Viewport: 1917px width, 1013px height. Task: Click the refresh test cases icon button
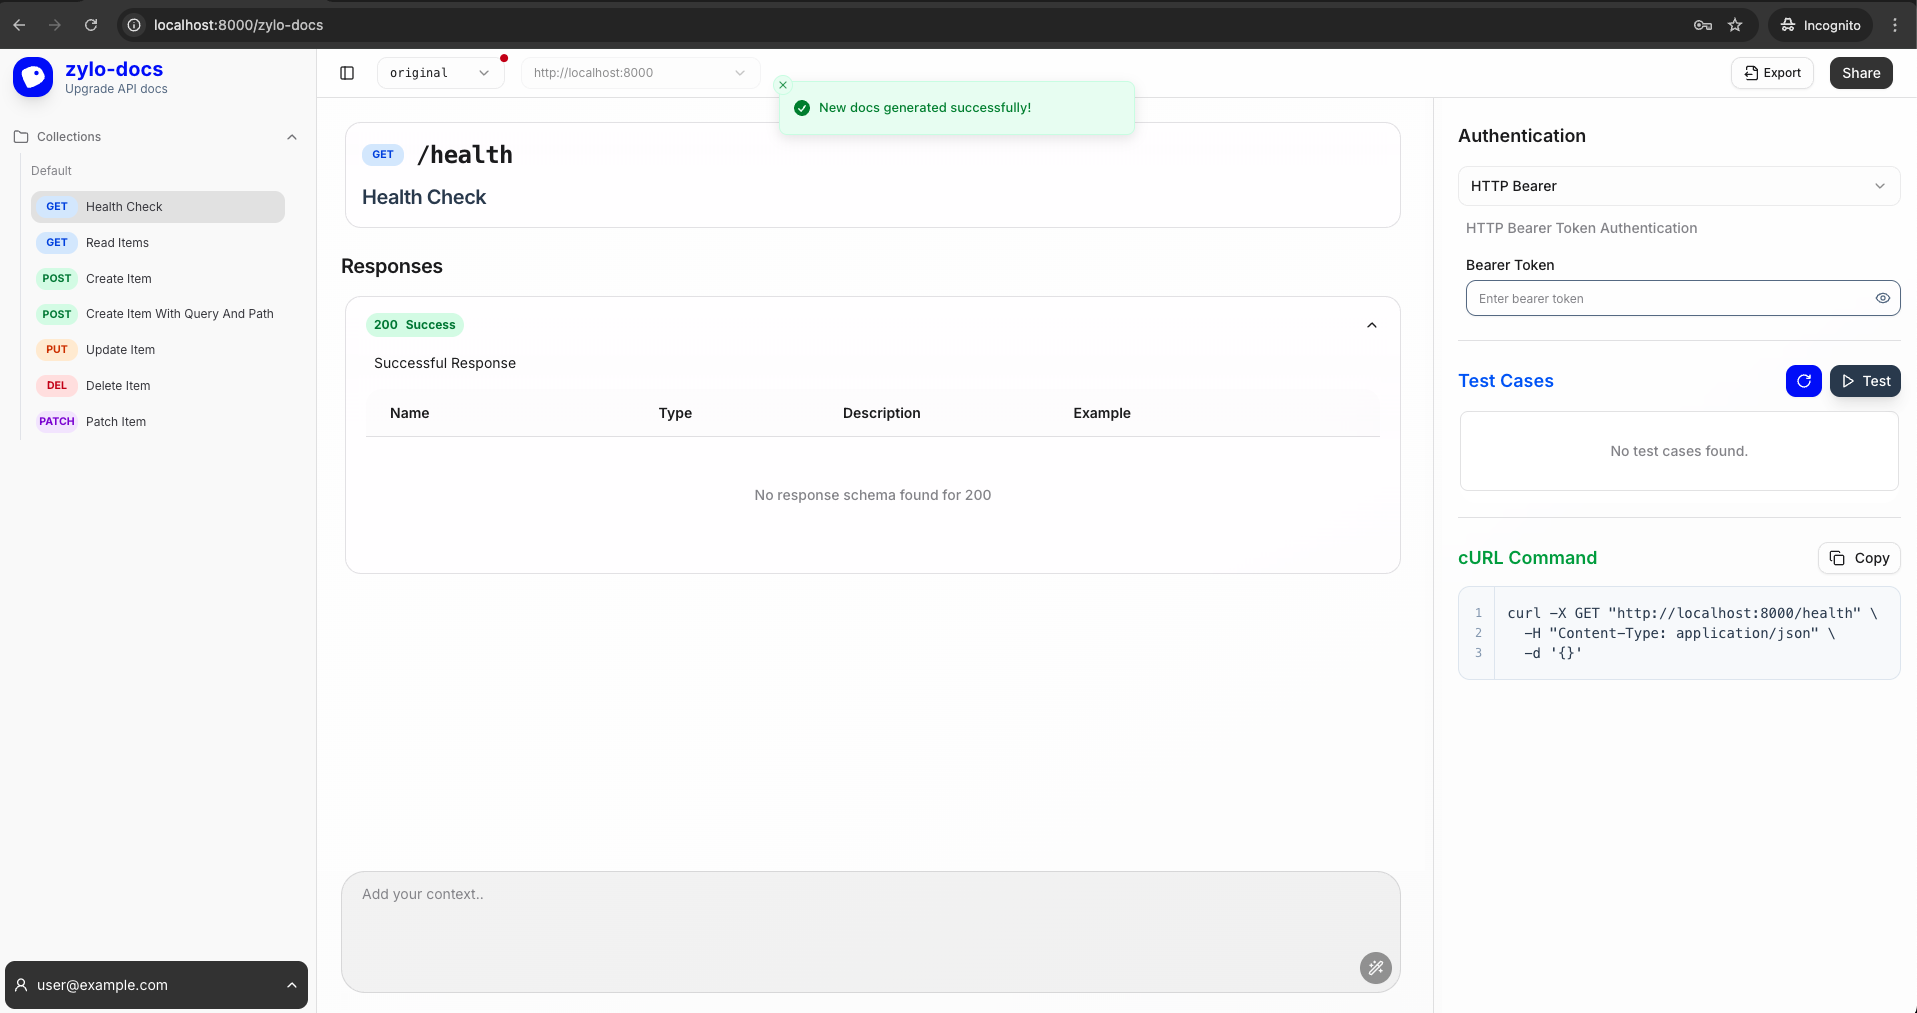coord(1803,381)
